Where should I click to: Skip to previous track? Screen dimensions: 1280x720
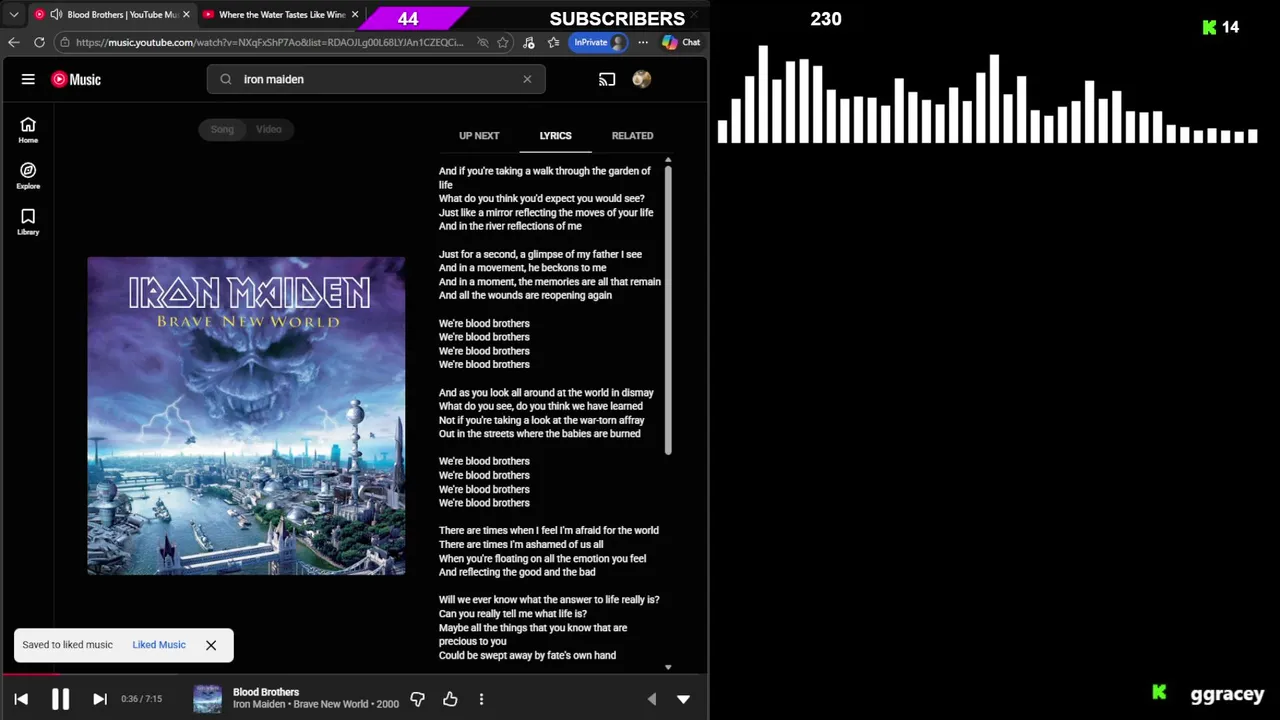21,700
